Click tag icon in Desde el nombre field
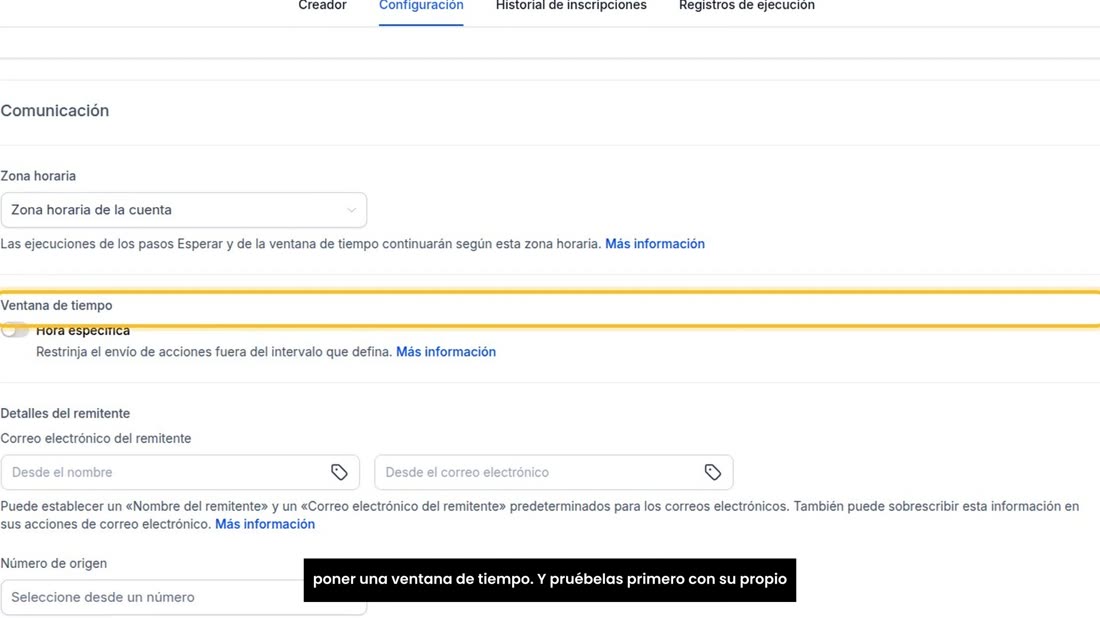This screenshot has height=618, width=1100. (340, 472)
